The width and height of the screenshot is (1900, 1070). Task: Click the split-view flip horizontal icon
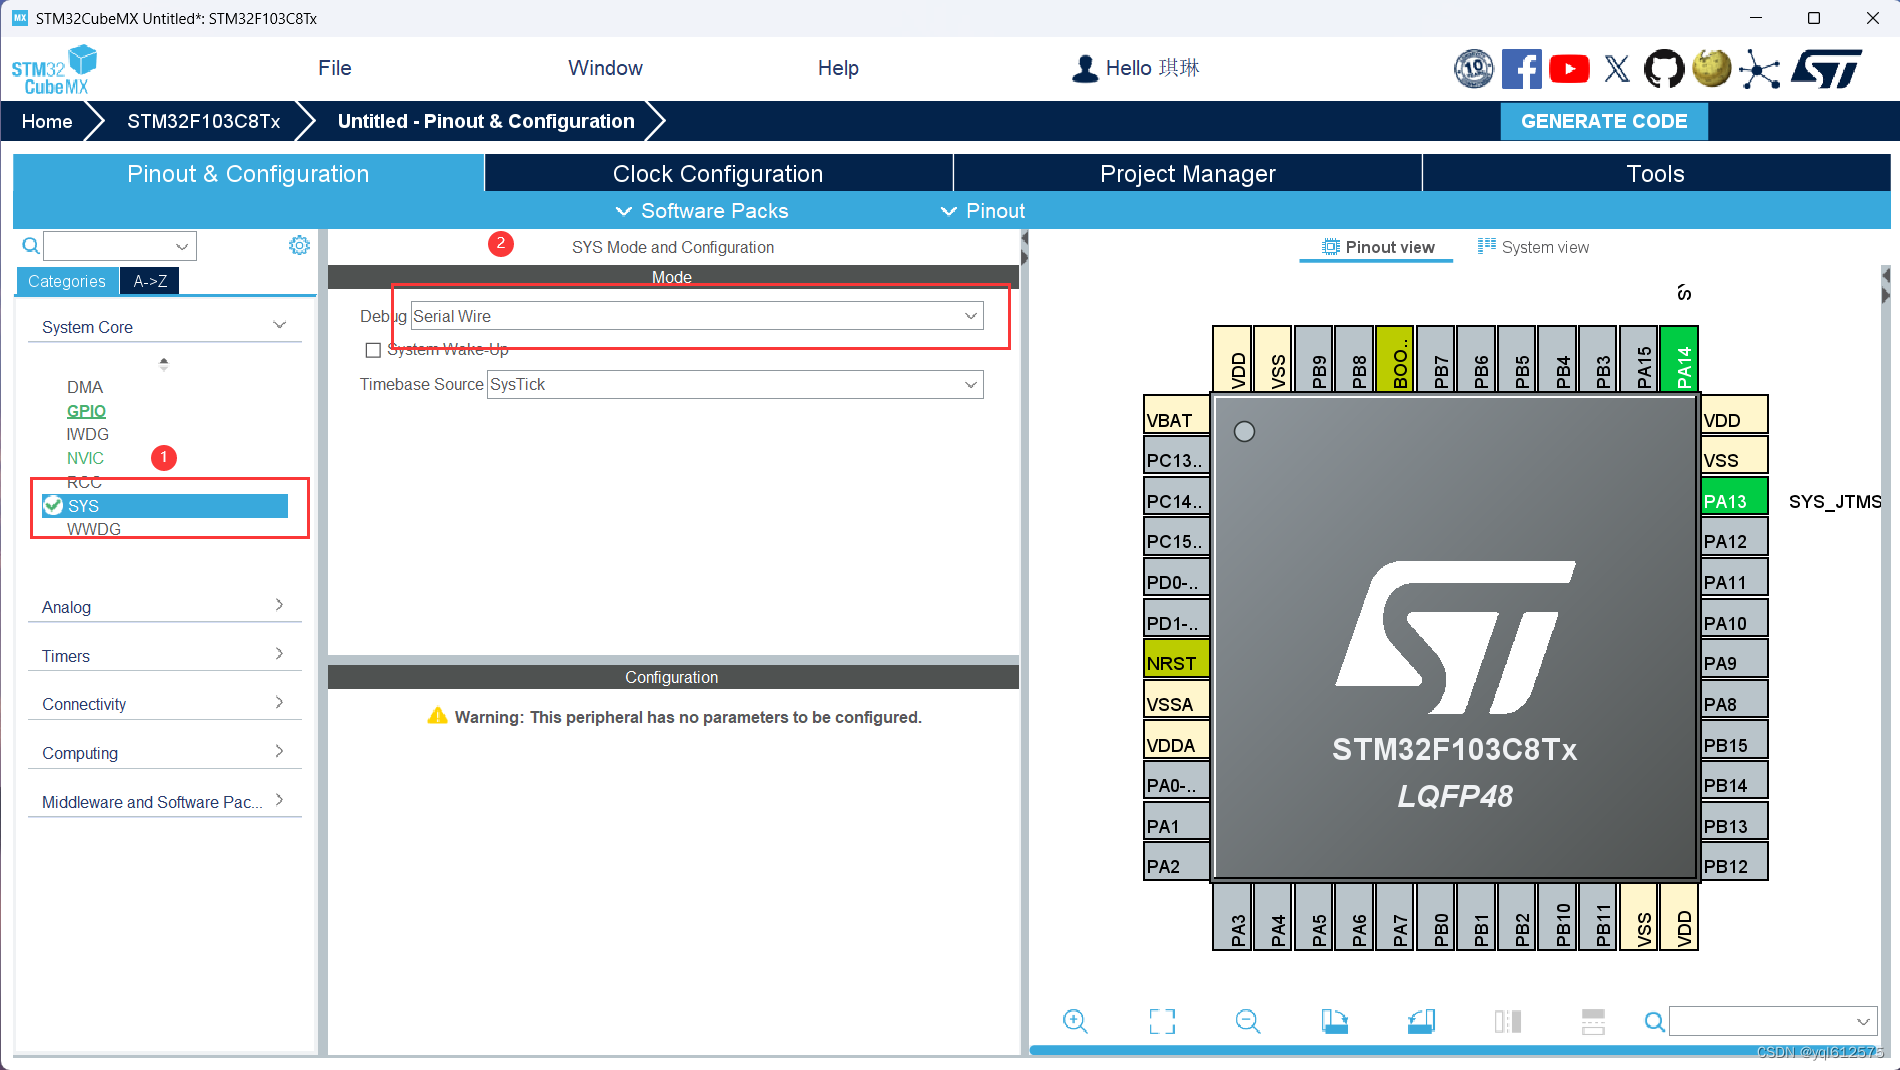click(x=1507, y=1021)
